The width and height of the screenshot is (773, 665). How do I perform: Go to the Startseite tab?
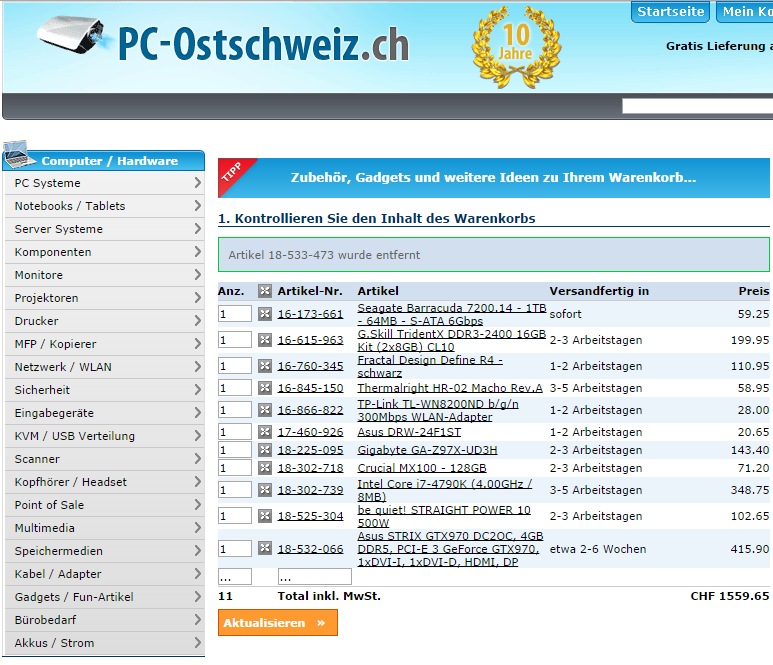coord(670,12)
